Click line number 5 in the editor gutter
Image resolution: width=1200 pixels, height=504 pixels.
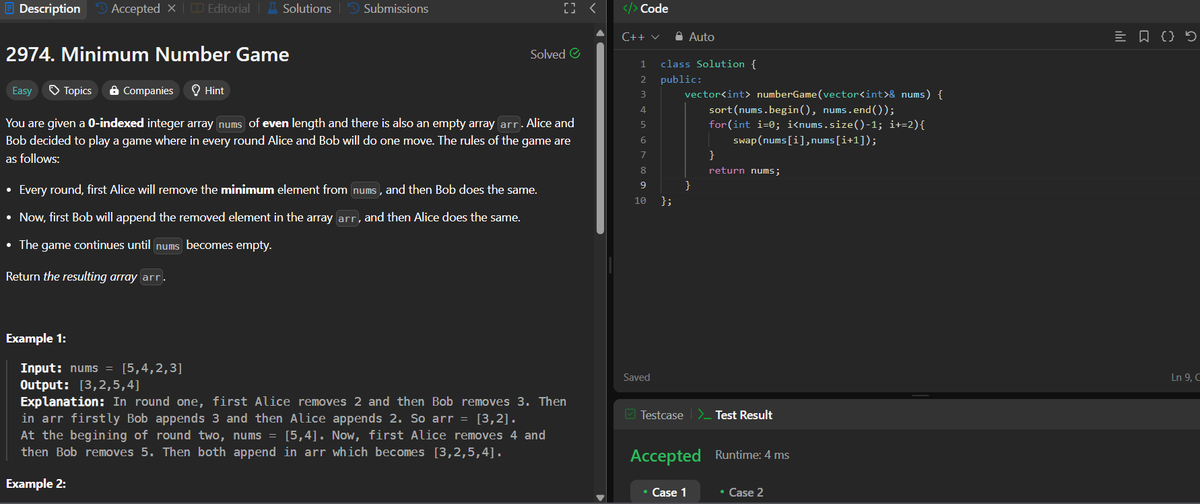click(x=644, y=124)
